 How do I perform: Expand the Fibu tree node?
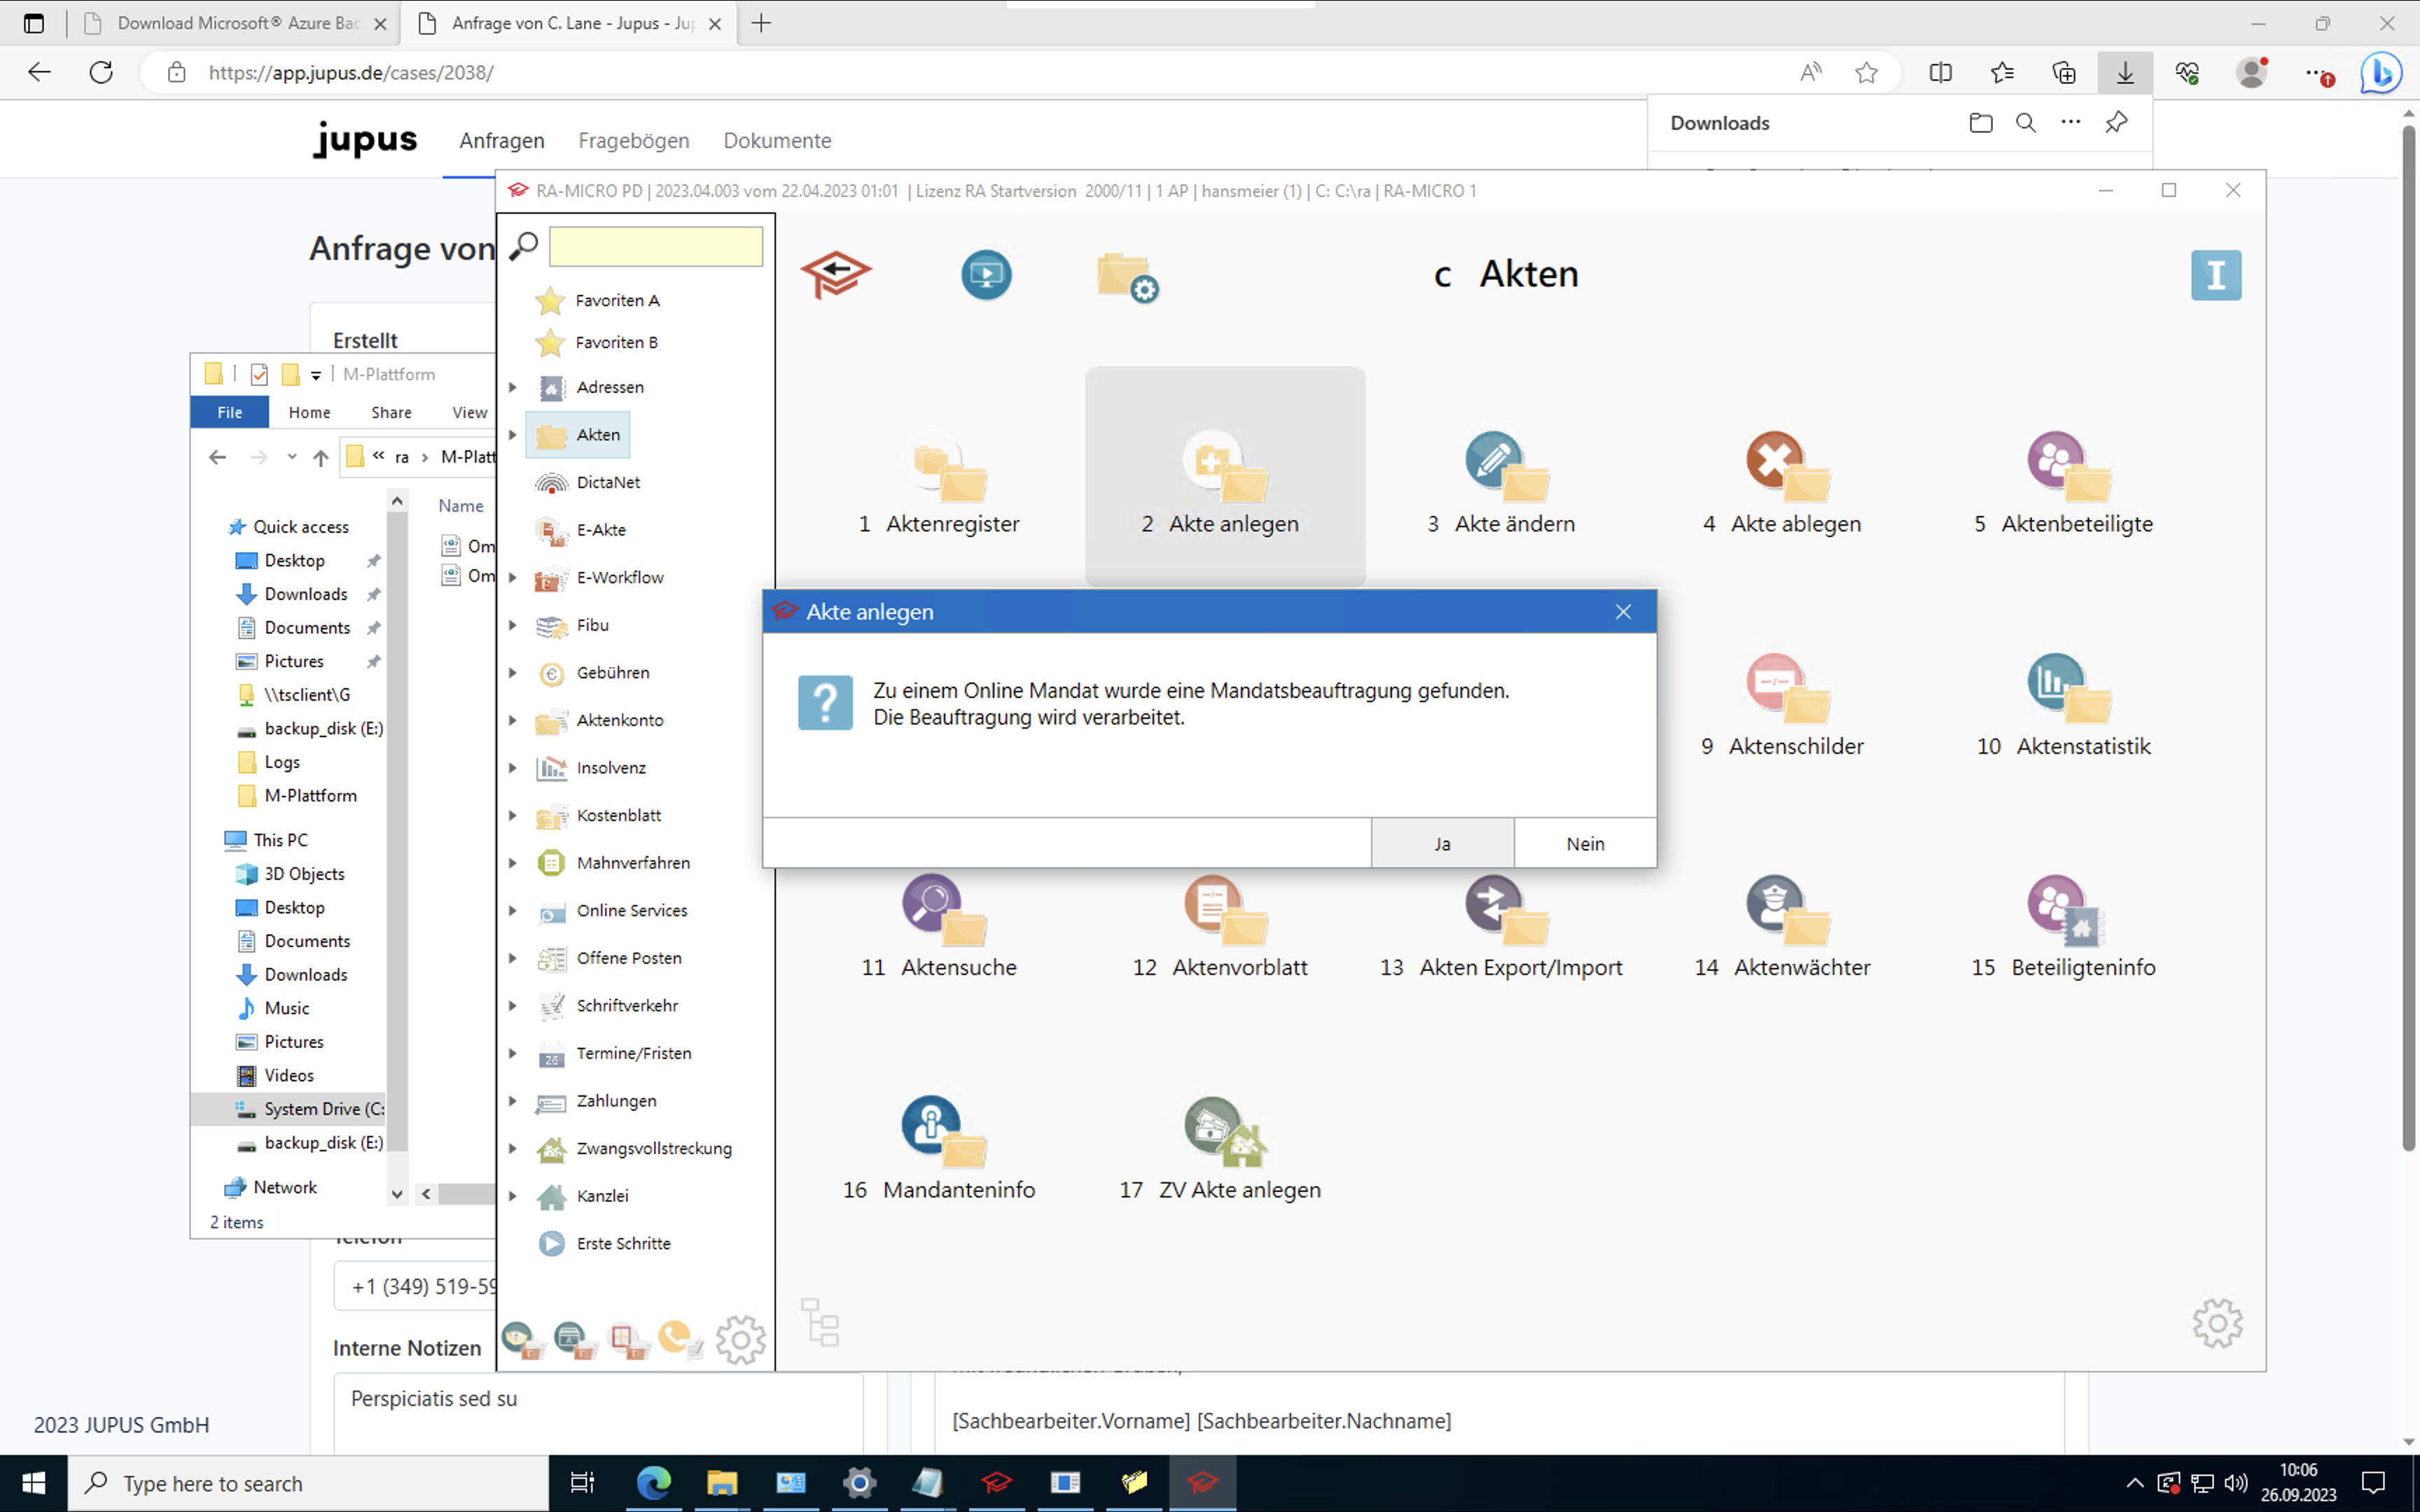point(513,625)
